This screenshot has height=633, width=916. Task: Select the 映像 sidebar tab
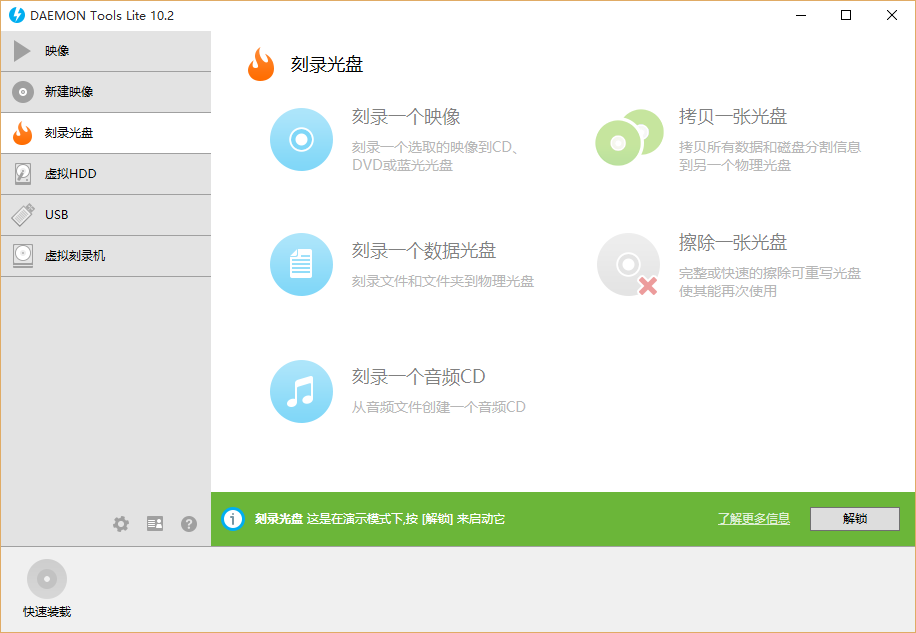click(x=105, y=51)
